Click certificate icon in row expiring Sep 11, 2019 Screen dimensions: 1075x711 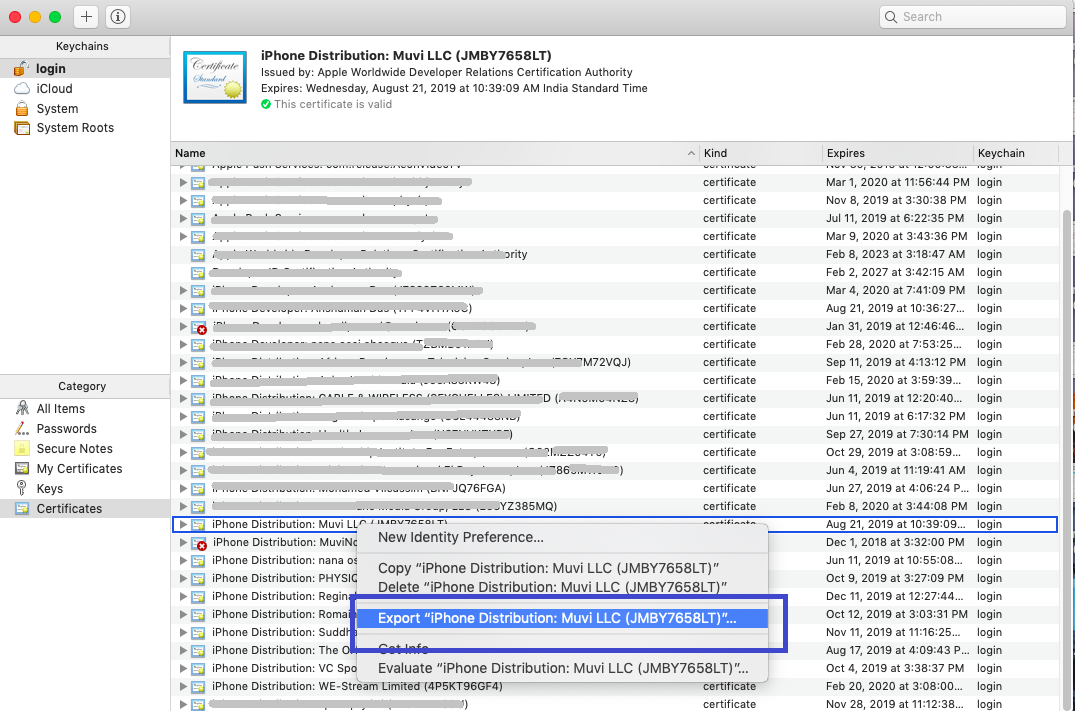tap(198, 363)
